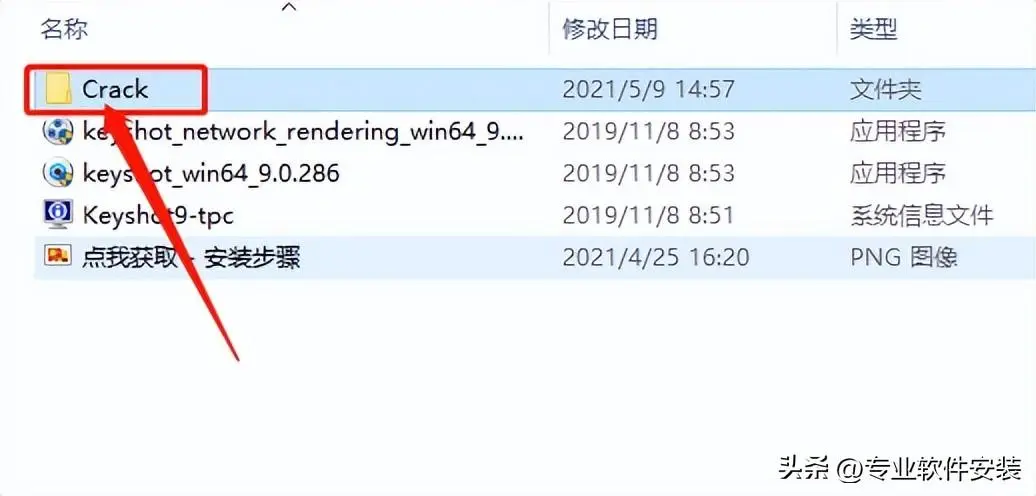Select the keyshot_network_rendering_win64 file name
This screenshot has height=496, width=1036.
303,131
